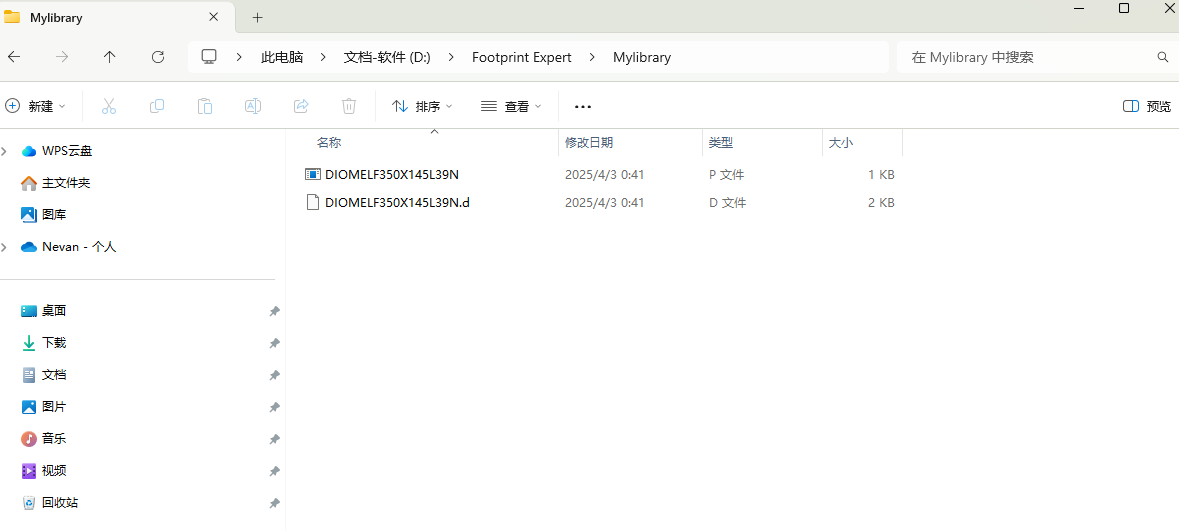The image size is (1179, 531).
Task: Click the forward navigation arrow
Action: click(x=62, y=57)
